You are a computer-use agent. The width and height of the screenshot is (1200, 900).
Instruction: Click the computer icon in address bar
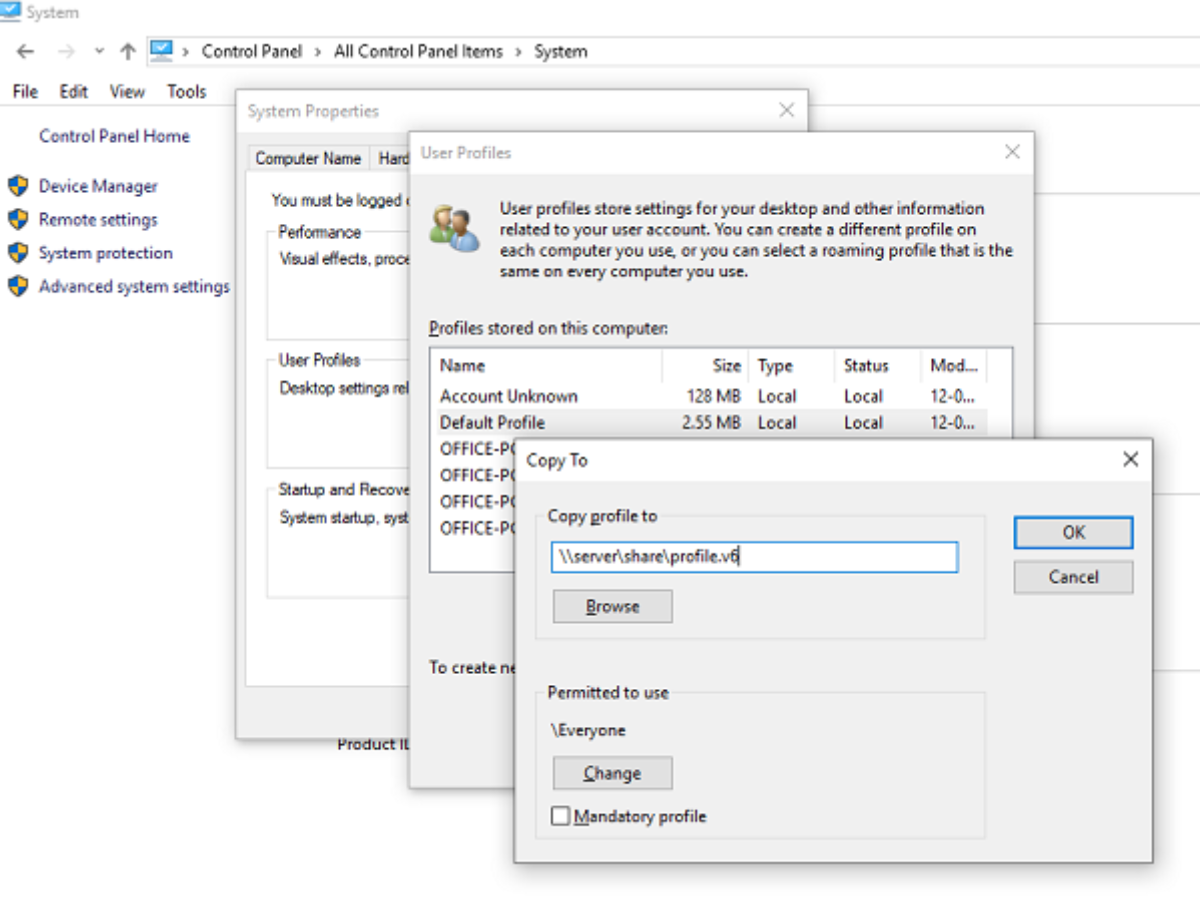161,50
